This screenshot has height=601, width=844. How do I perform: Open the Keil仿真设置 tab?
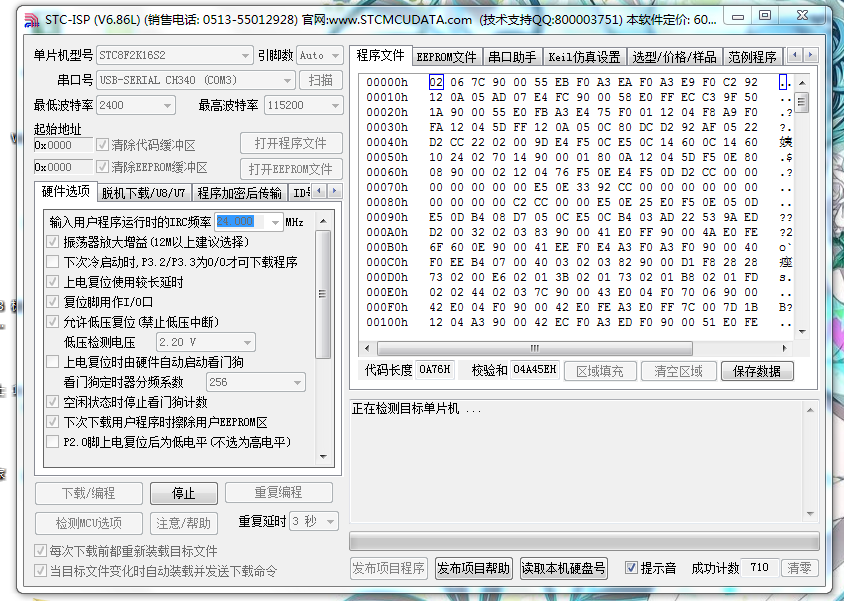[x=585, y=57]
